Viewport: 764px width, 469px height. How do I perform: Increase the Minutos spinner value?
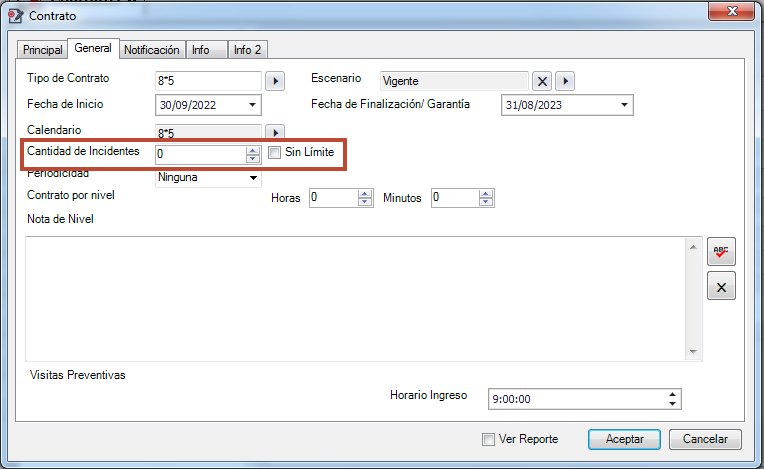tap(485, 194)
